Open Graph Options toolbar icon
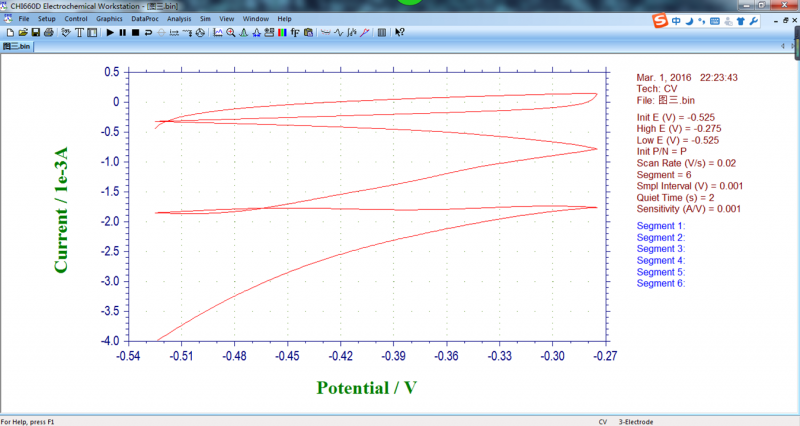800x426 pixels. (x=269, y=32)
